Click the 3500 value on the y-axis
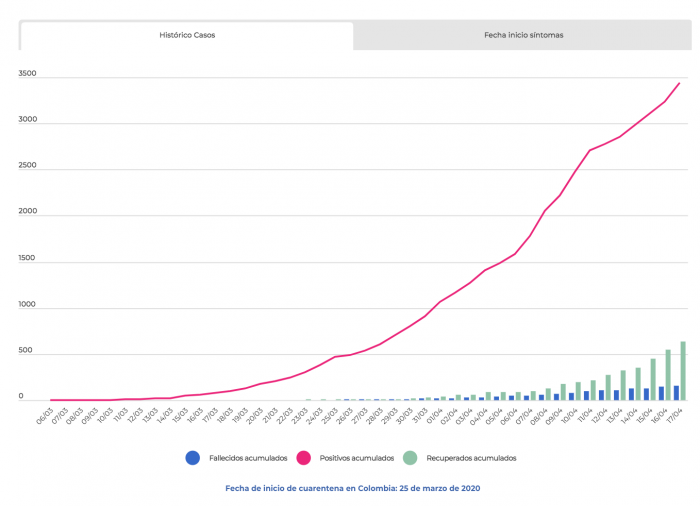This screenshot has height=506, width=700. click(x=27, y=75)
